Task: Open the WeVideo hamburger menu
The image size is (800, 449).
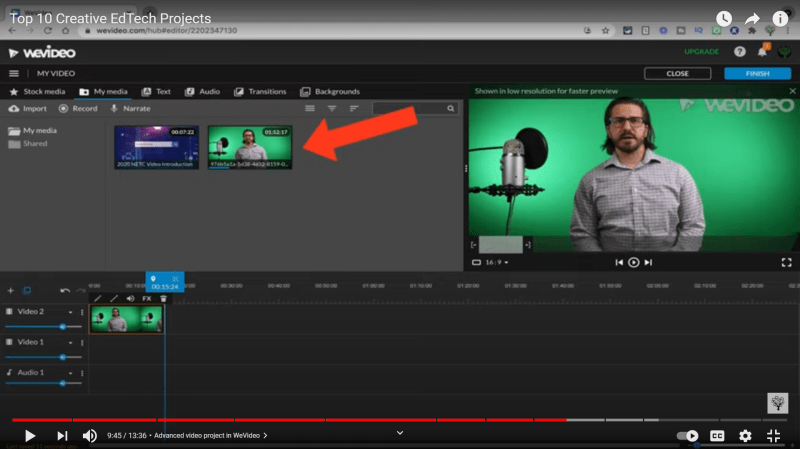Action: point(14,74)
